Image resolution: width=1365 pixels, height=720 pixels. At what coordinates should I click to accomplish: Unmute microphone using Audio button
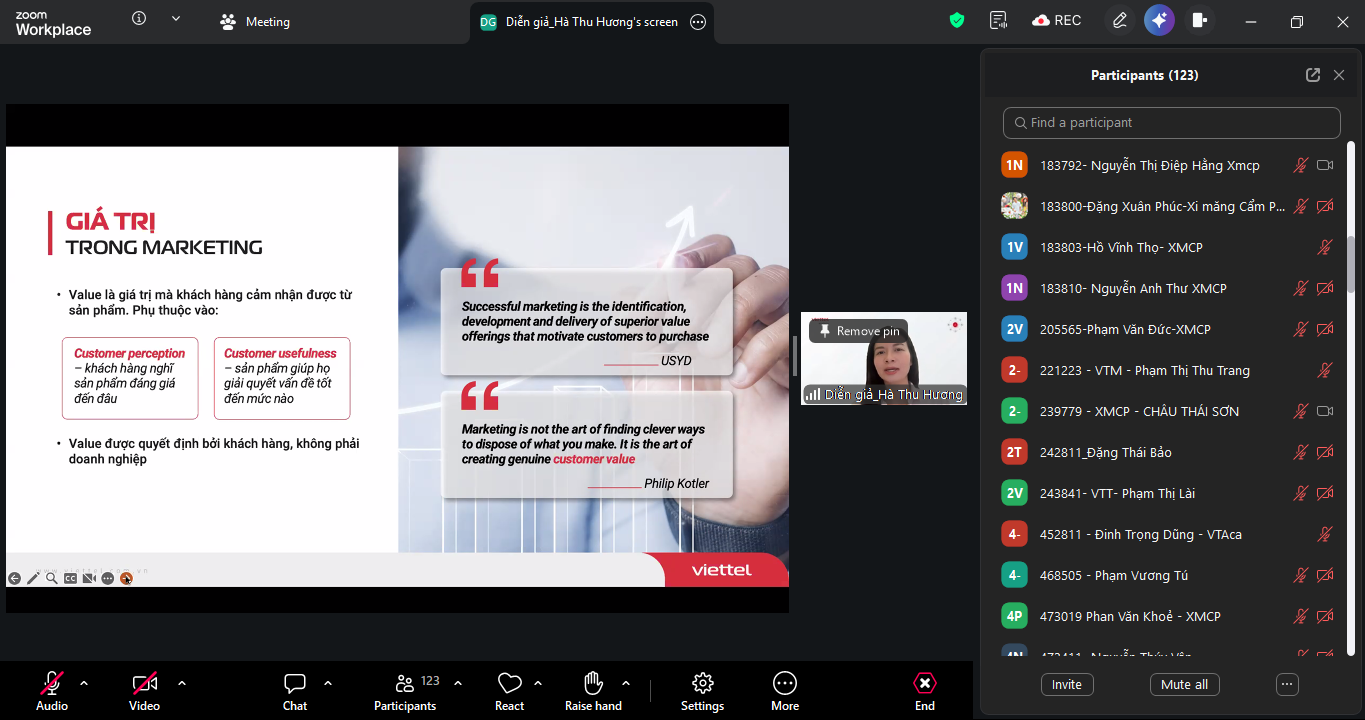click(52, 684)
